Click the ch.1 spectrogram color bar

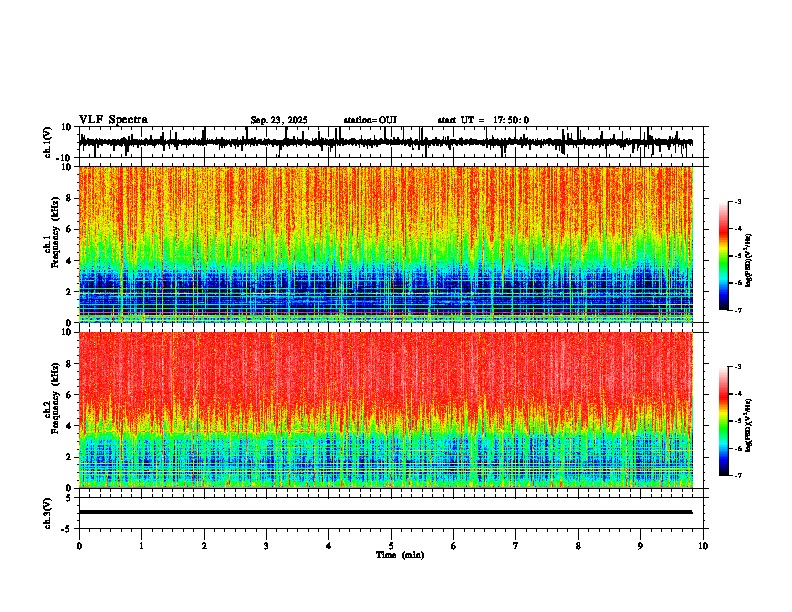723,256
